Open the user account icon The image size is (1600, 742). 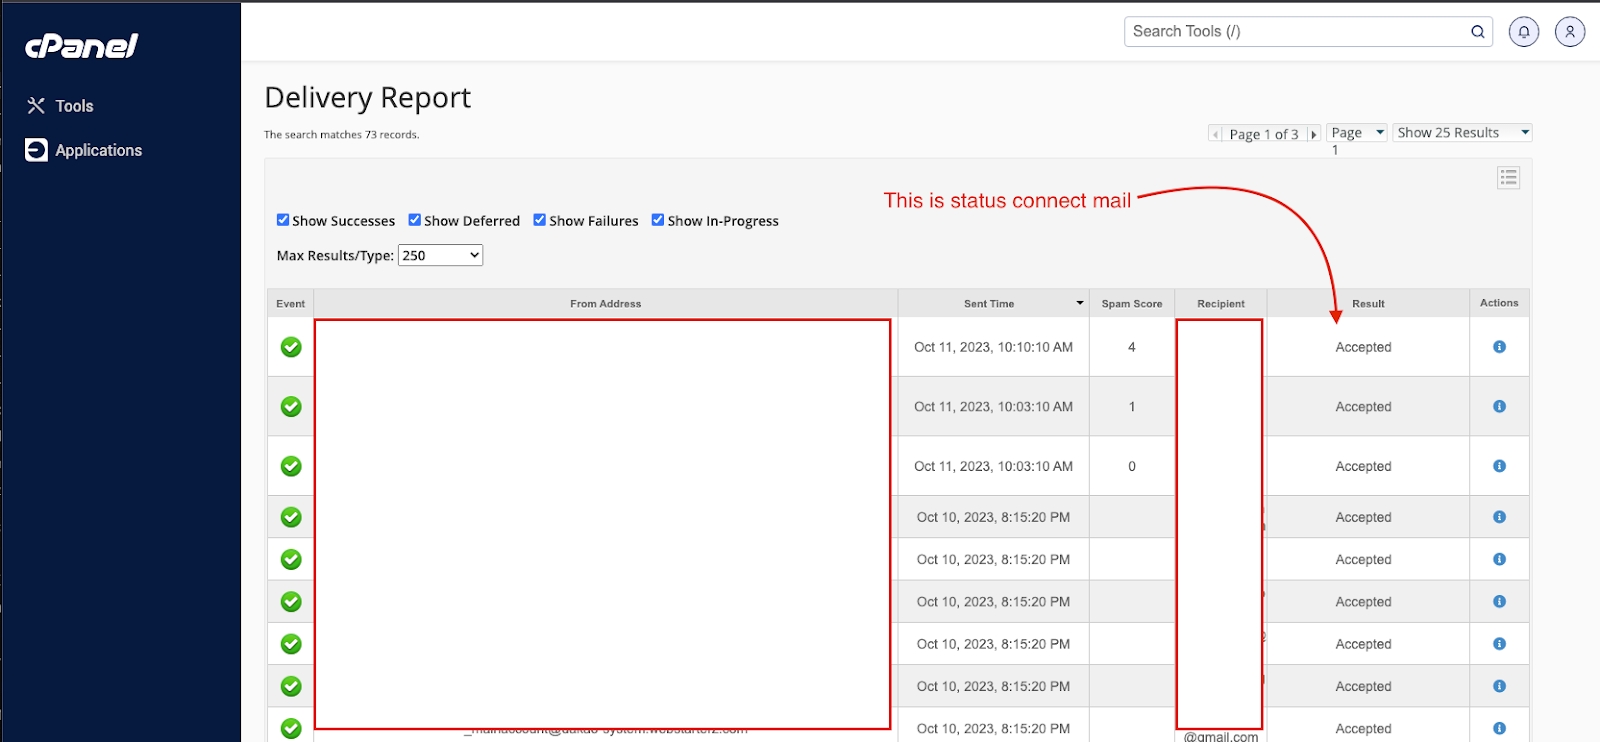[x=1569, y=32]
